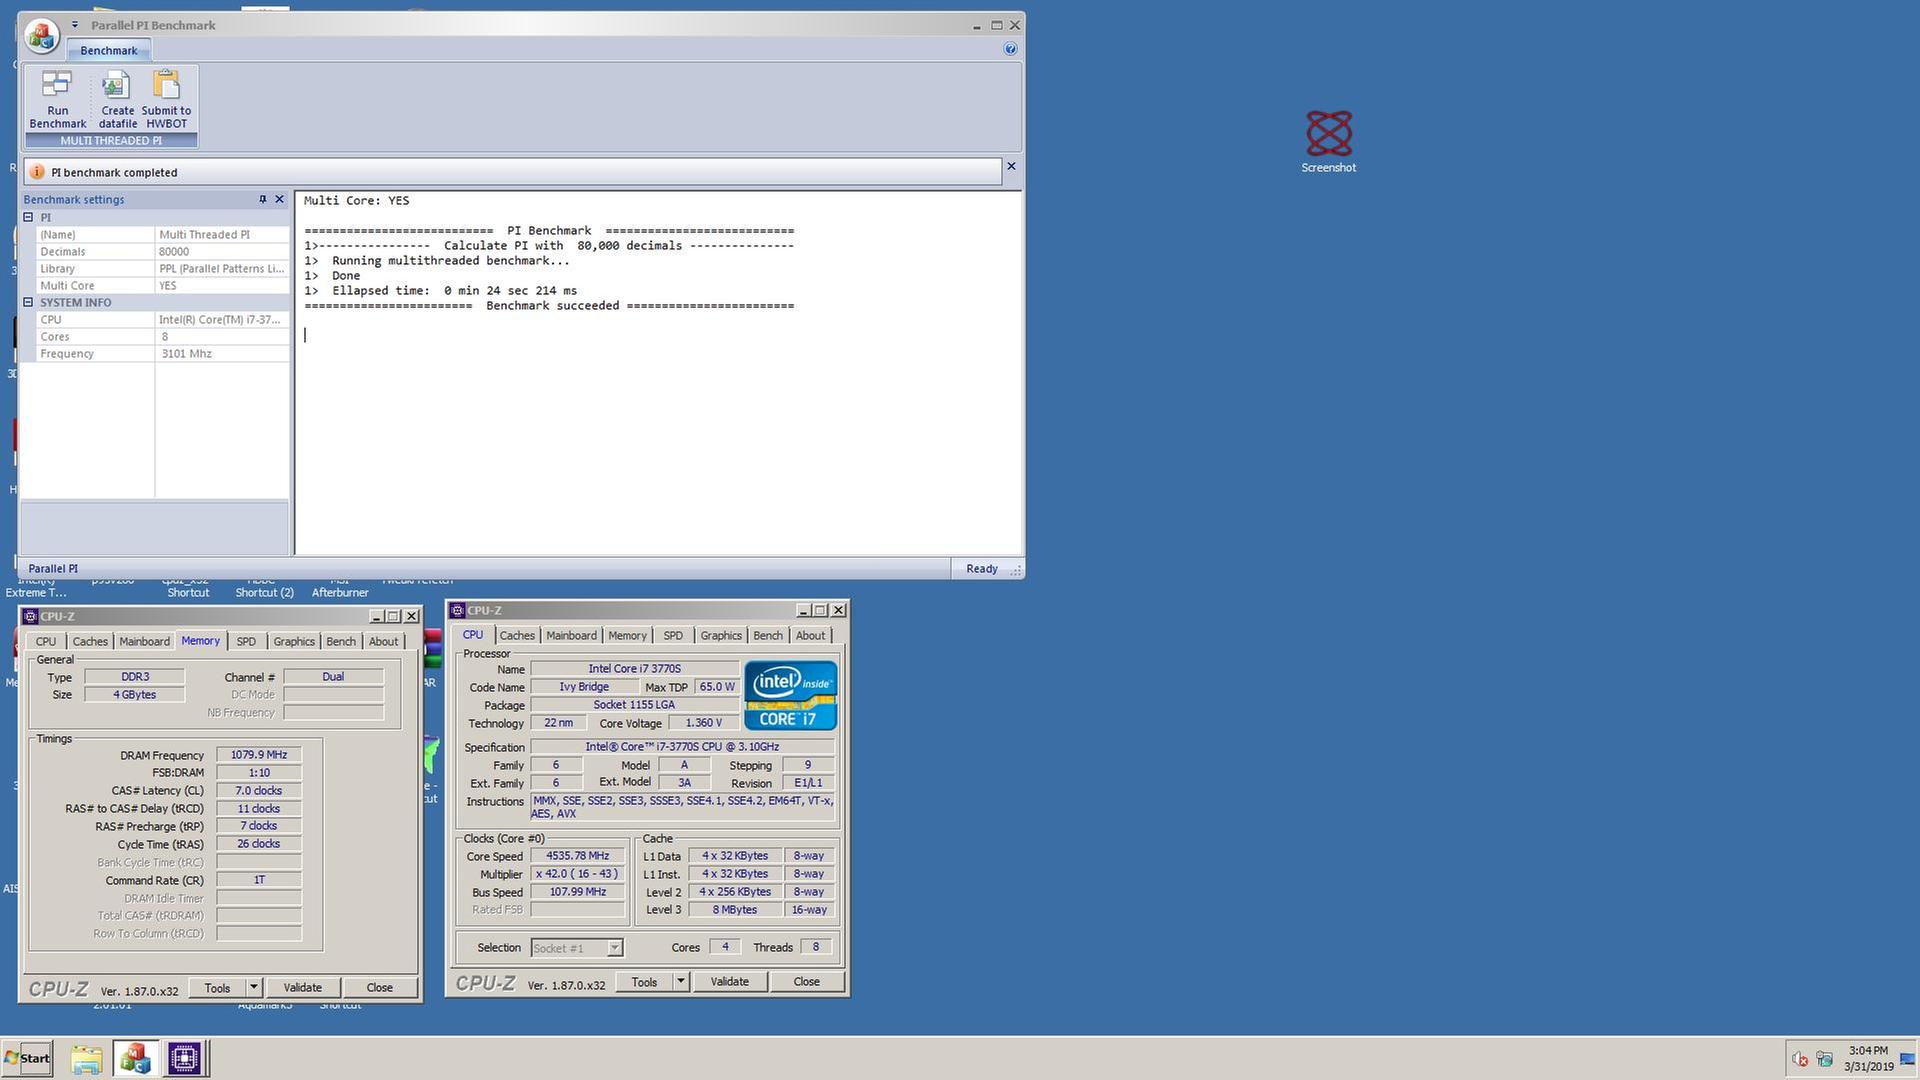Click Validate in Memory CPU-Z window
The height and width of the screenshot is (1080, 1920).
(302, 988)
